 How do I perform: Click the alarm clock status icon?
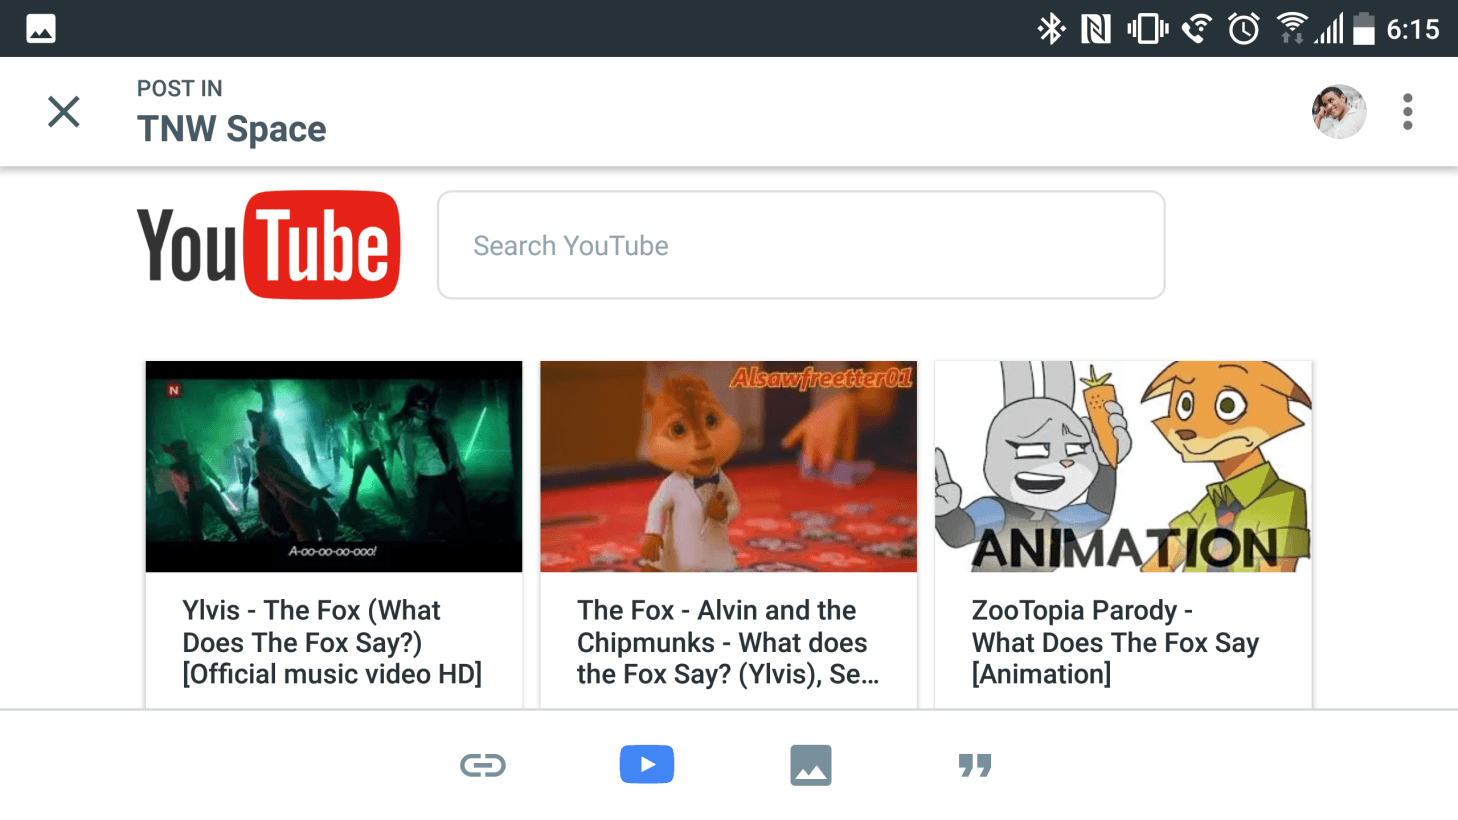point(1242,28)
